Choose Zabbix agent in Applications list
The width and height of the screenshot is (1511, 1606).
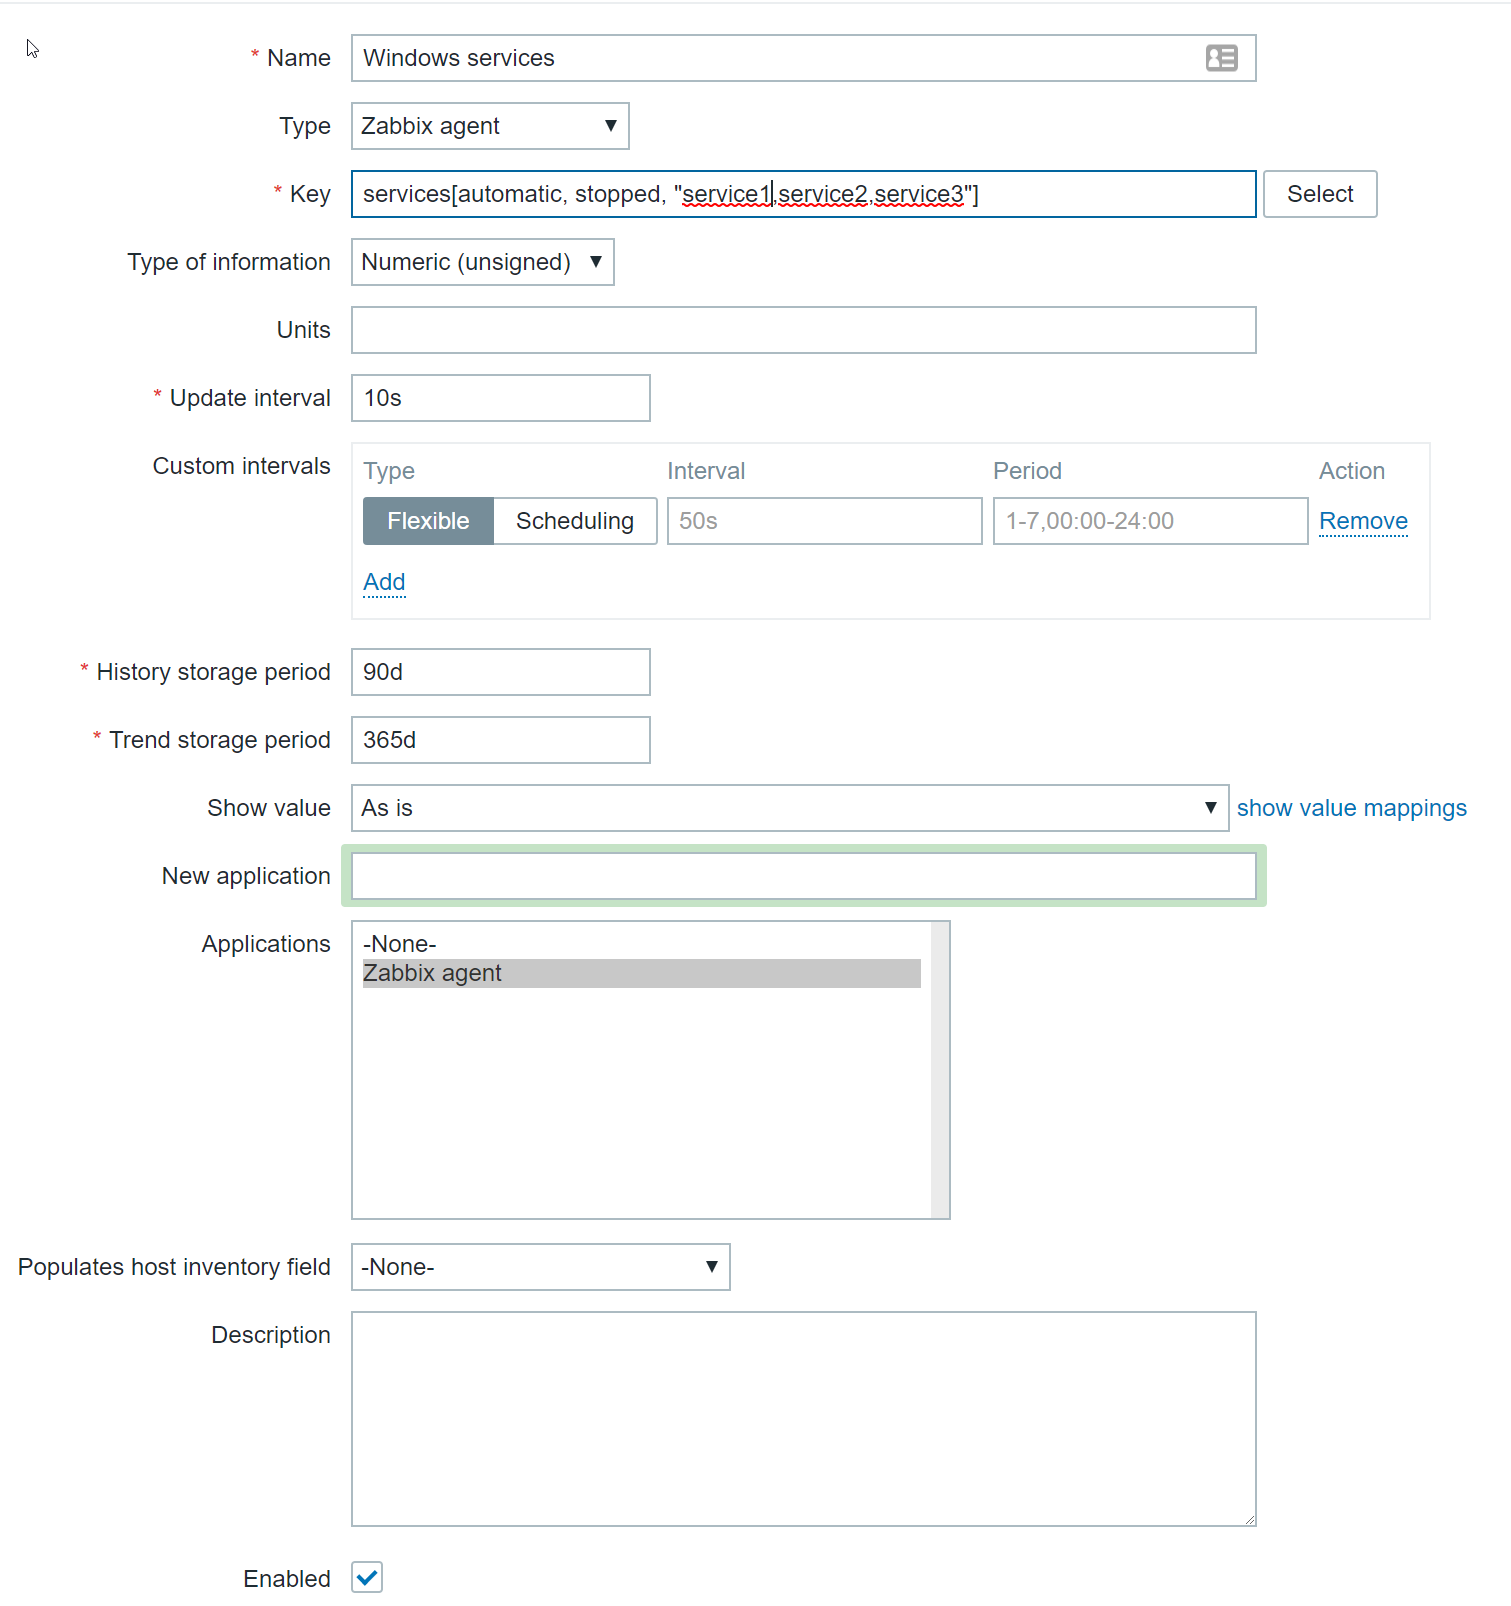[x=640, y=973]
